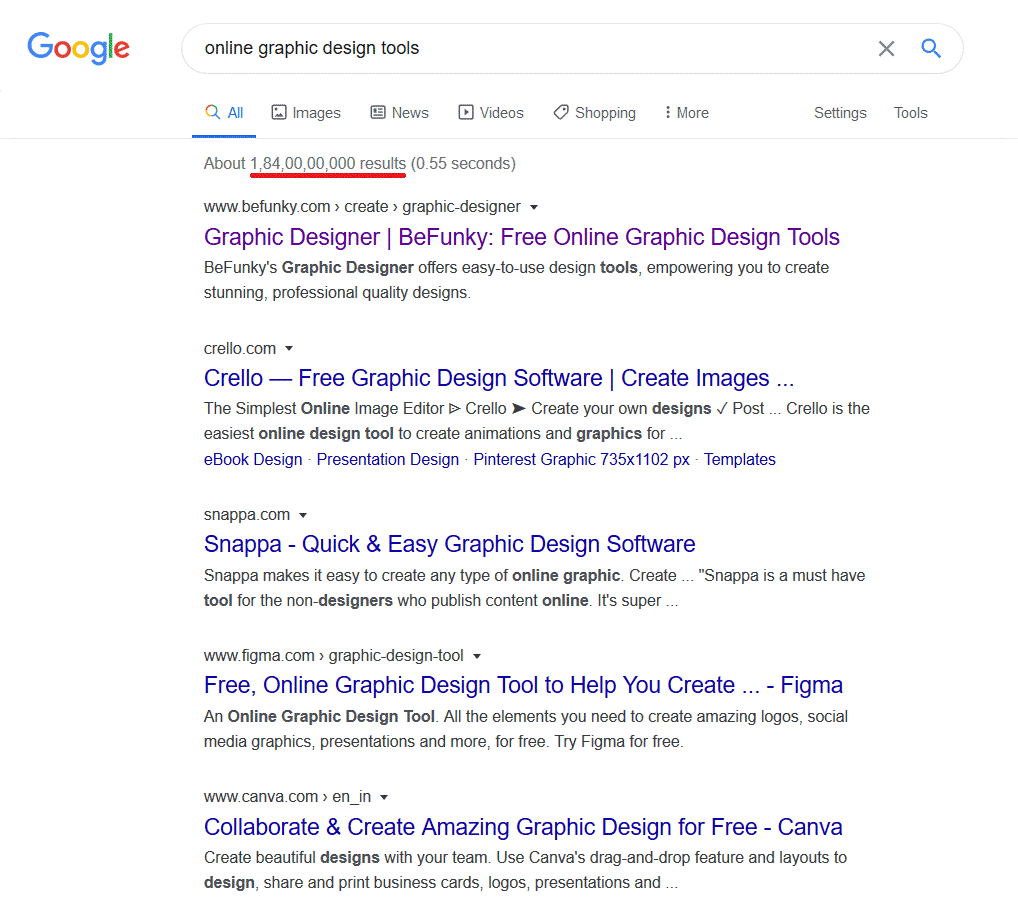Open Snappa Quick & Easy result link
This screenshot has height=918, width=1018.
click(x=449, y=545)
